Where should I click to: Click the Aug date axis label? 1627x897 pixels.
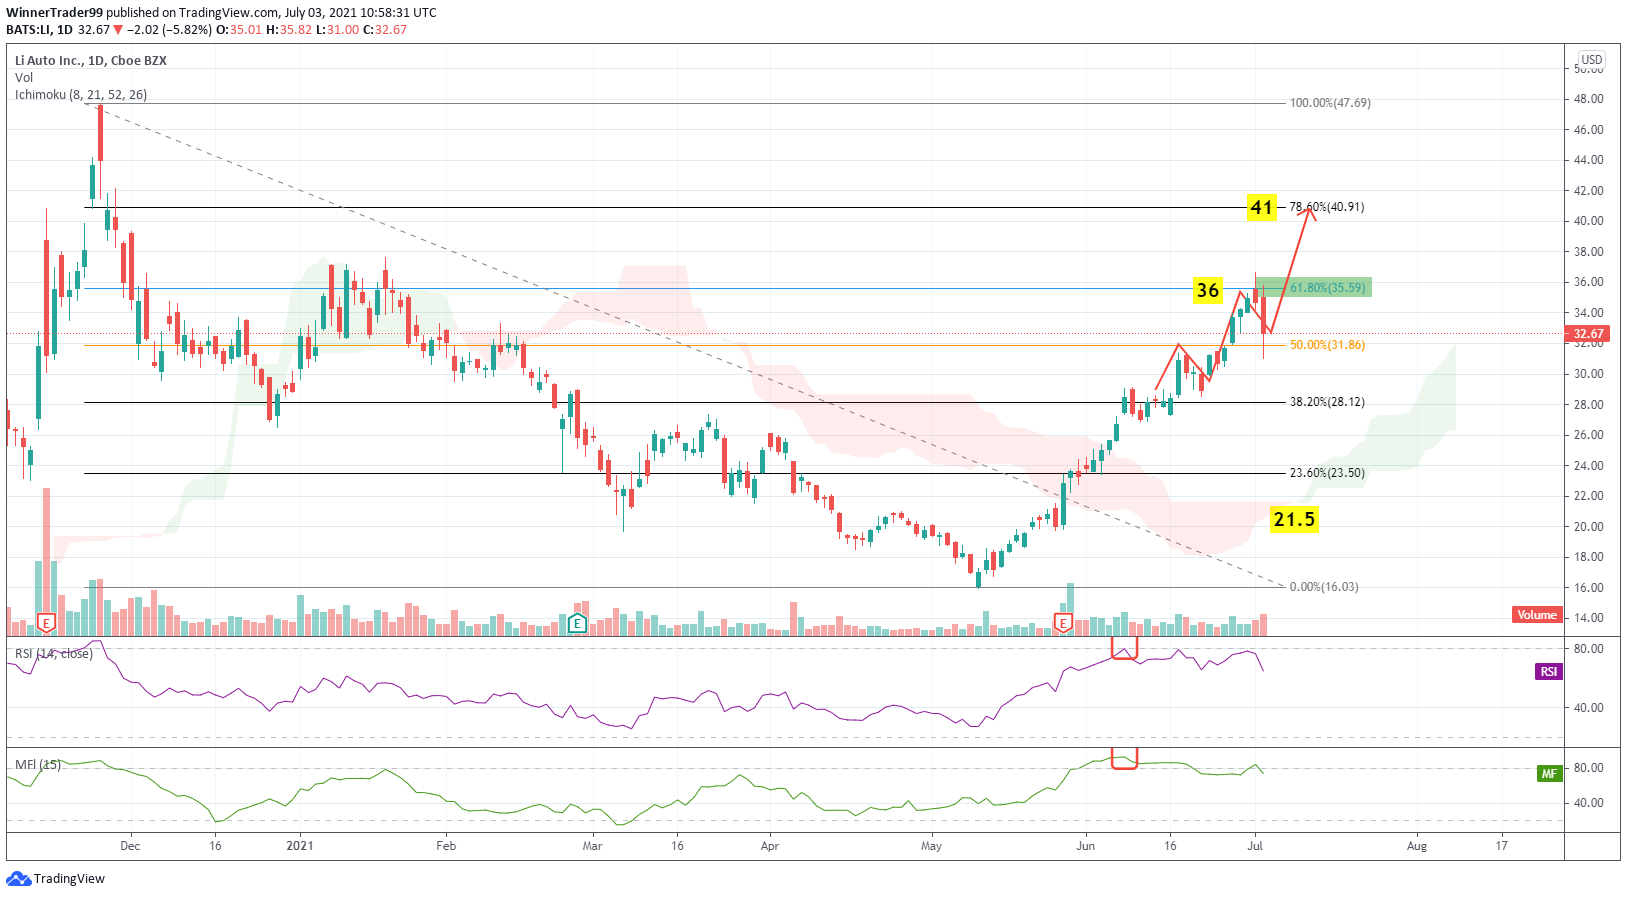pos(1417,846)
